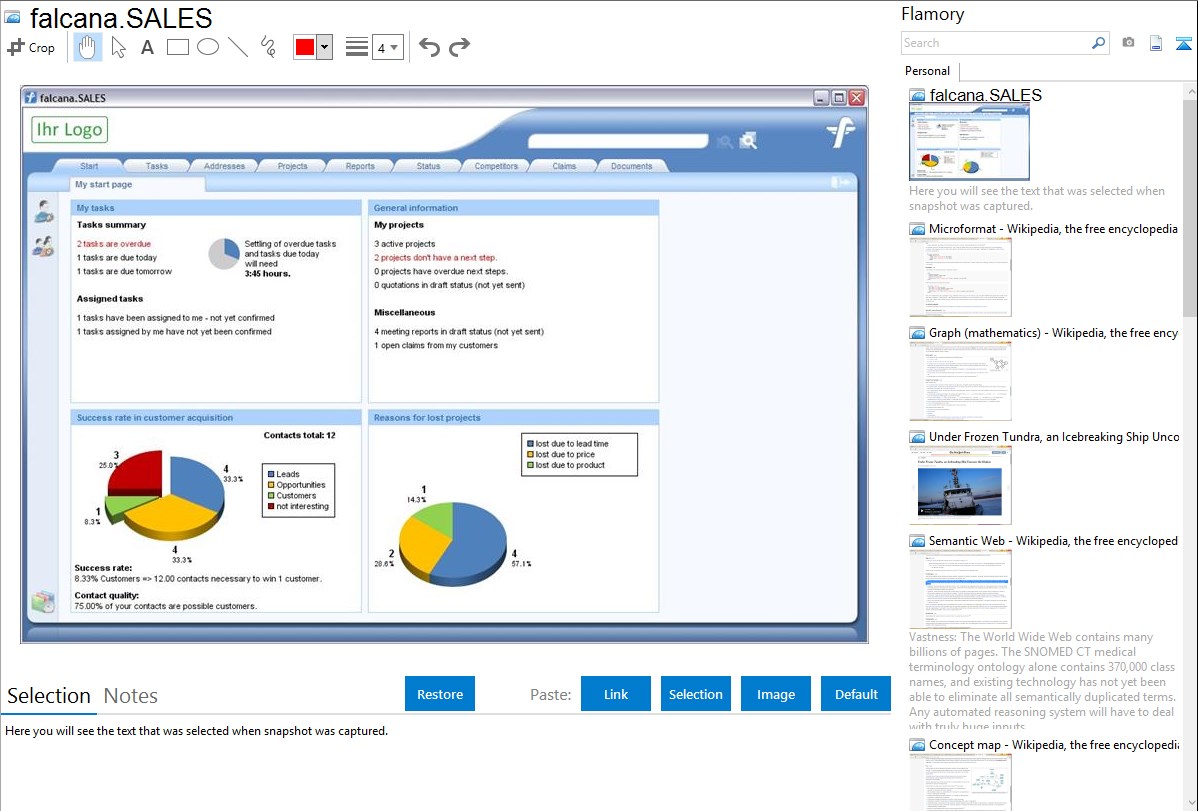Redo the last undone edit
Image resolution: width=1198 pixels, height=811 pixels.
(x=460, y=47)
